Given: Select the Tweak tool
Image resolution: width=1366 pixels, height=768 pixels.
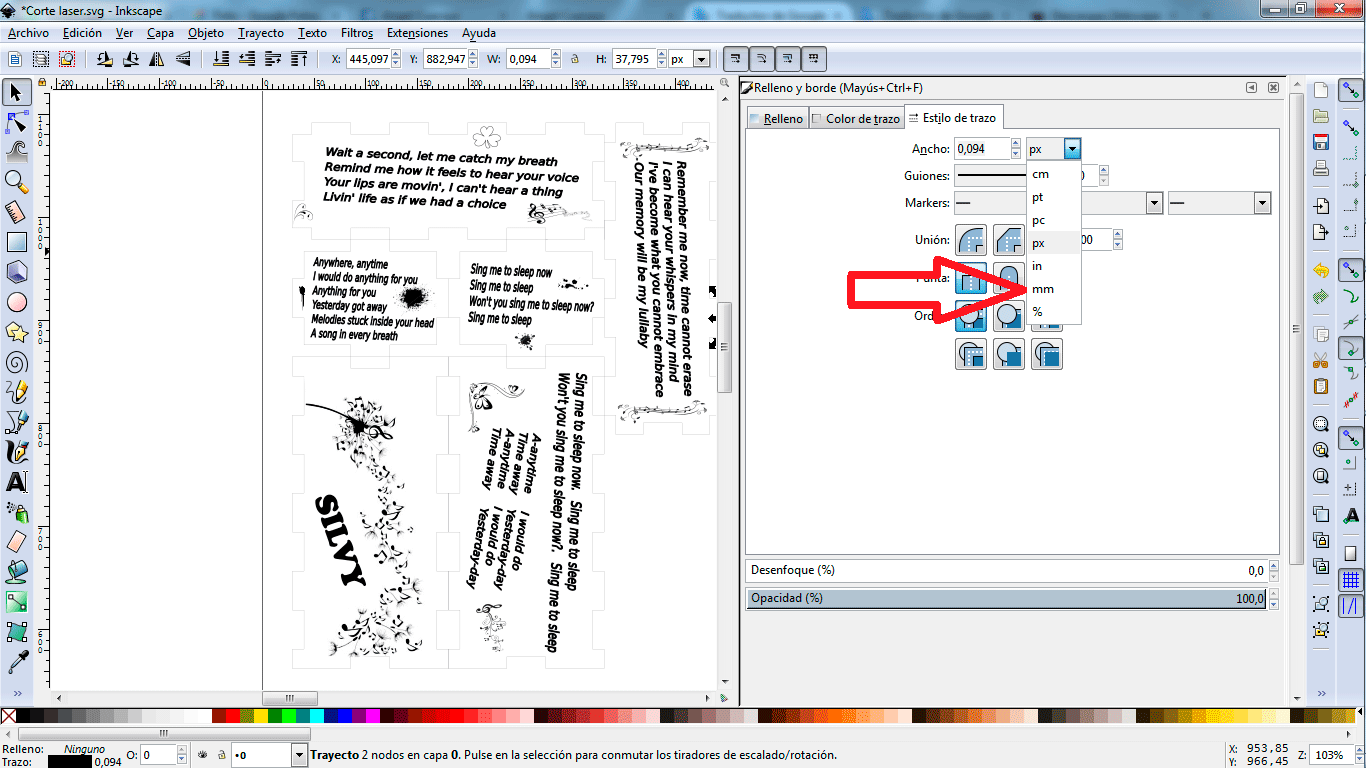Looking at the screenshot, I should (x=16, y=152).
